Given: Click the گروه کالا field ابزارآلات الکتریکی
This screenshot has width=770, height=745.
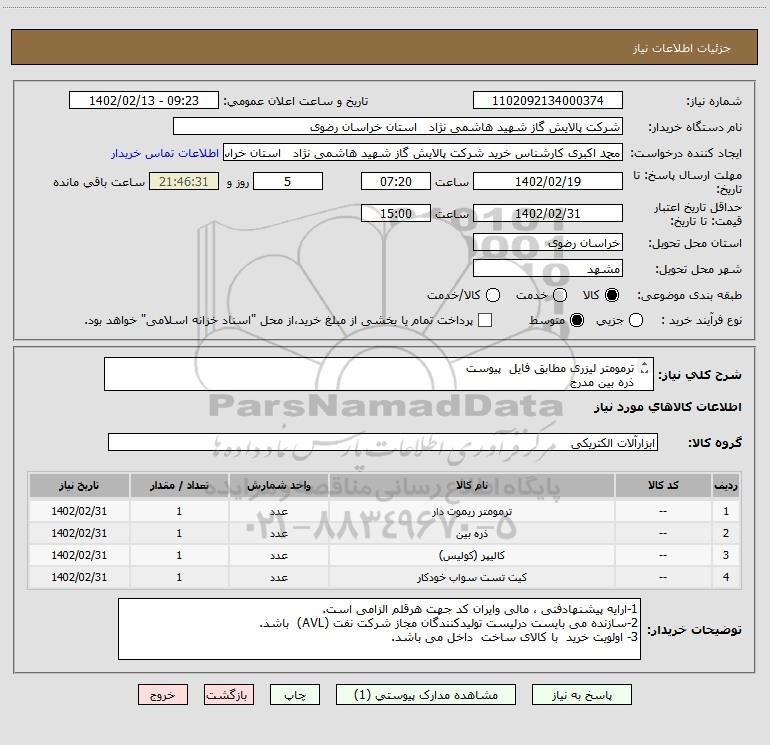Looking at the screenshot, I should [x=383, y=442].
